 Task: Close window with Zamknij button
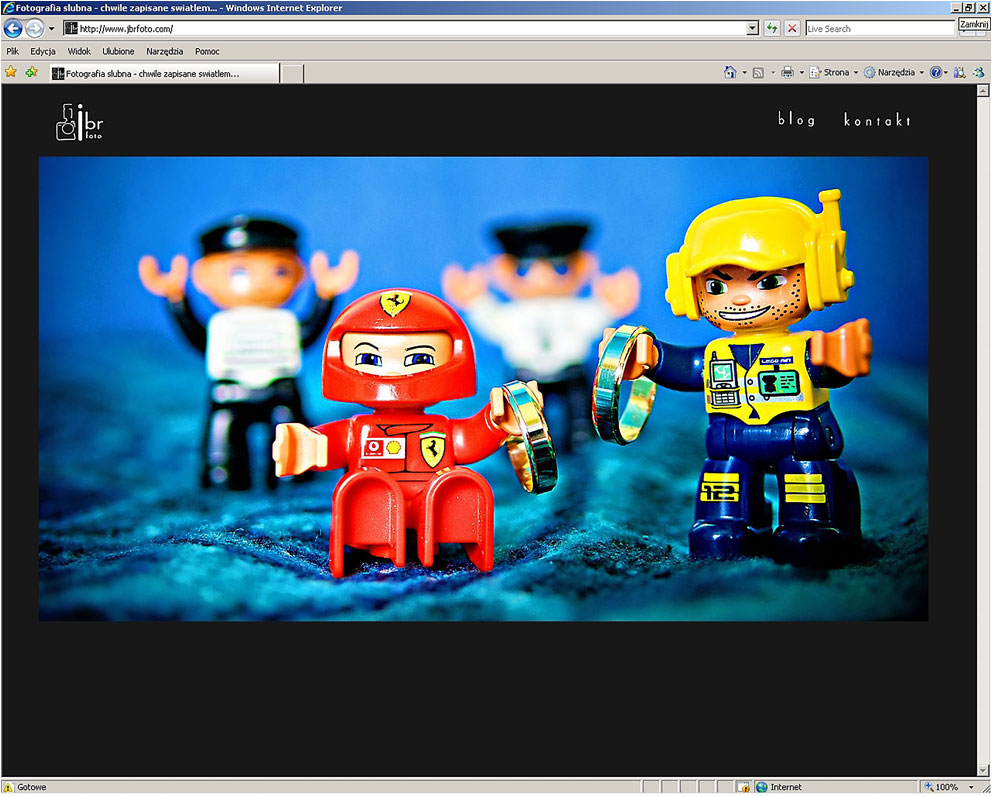(x=983, y=8)
